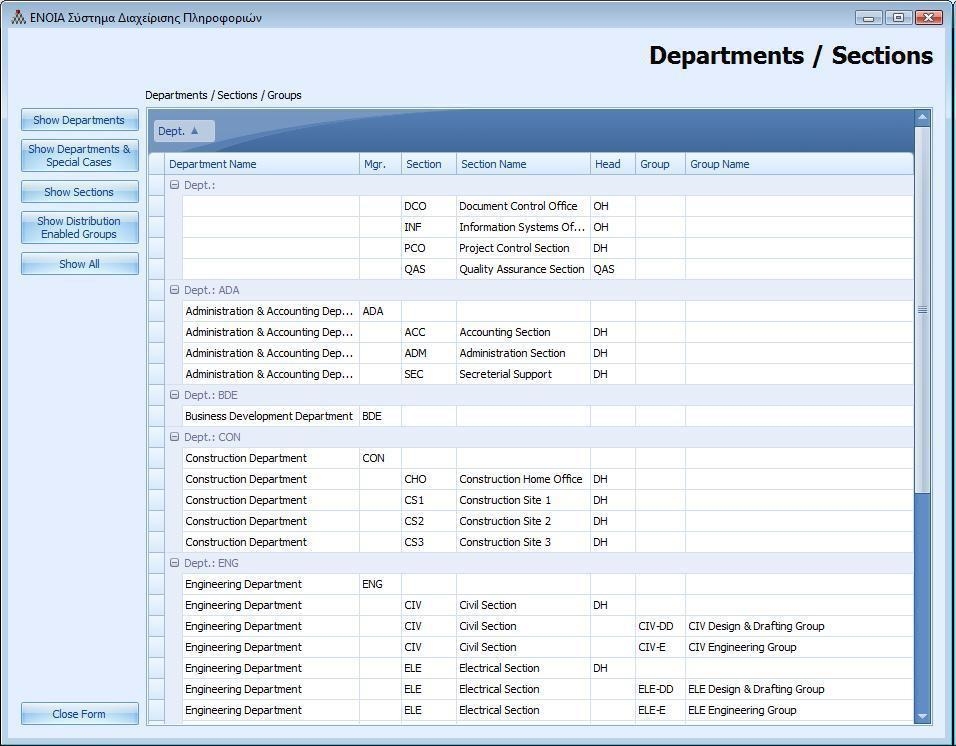Screen dimensions: 956x746
Task: Collapse the Dept.: CON group
Action: coord(175,437)
